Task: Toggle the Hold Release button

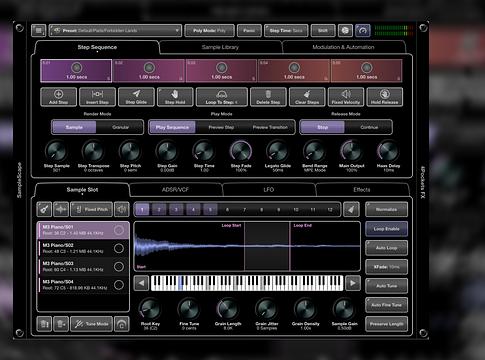Action: (385, 97)
